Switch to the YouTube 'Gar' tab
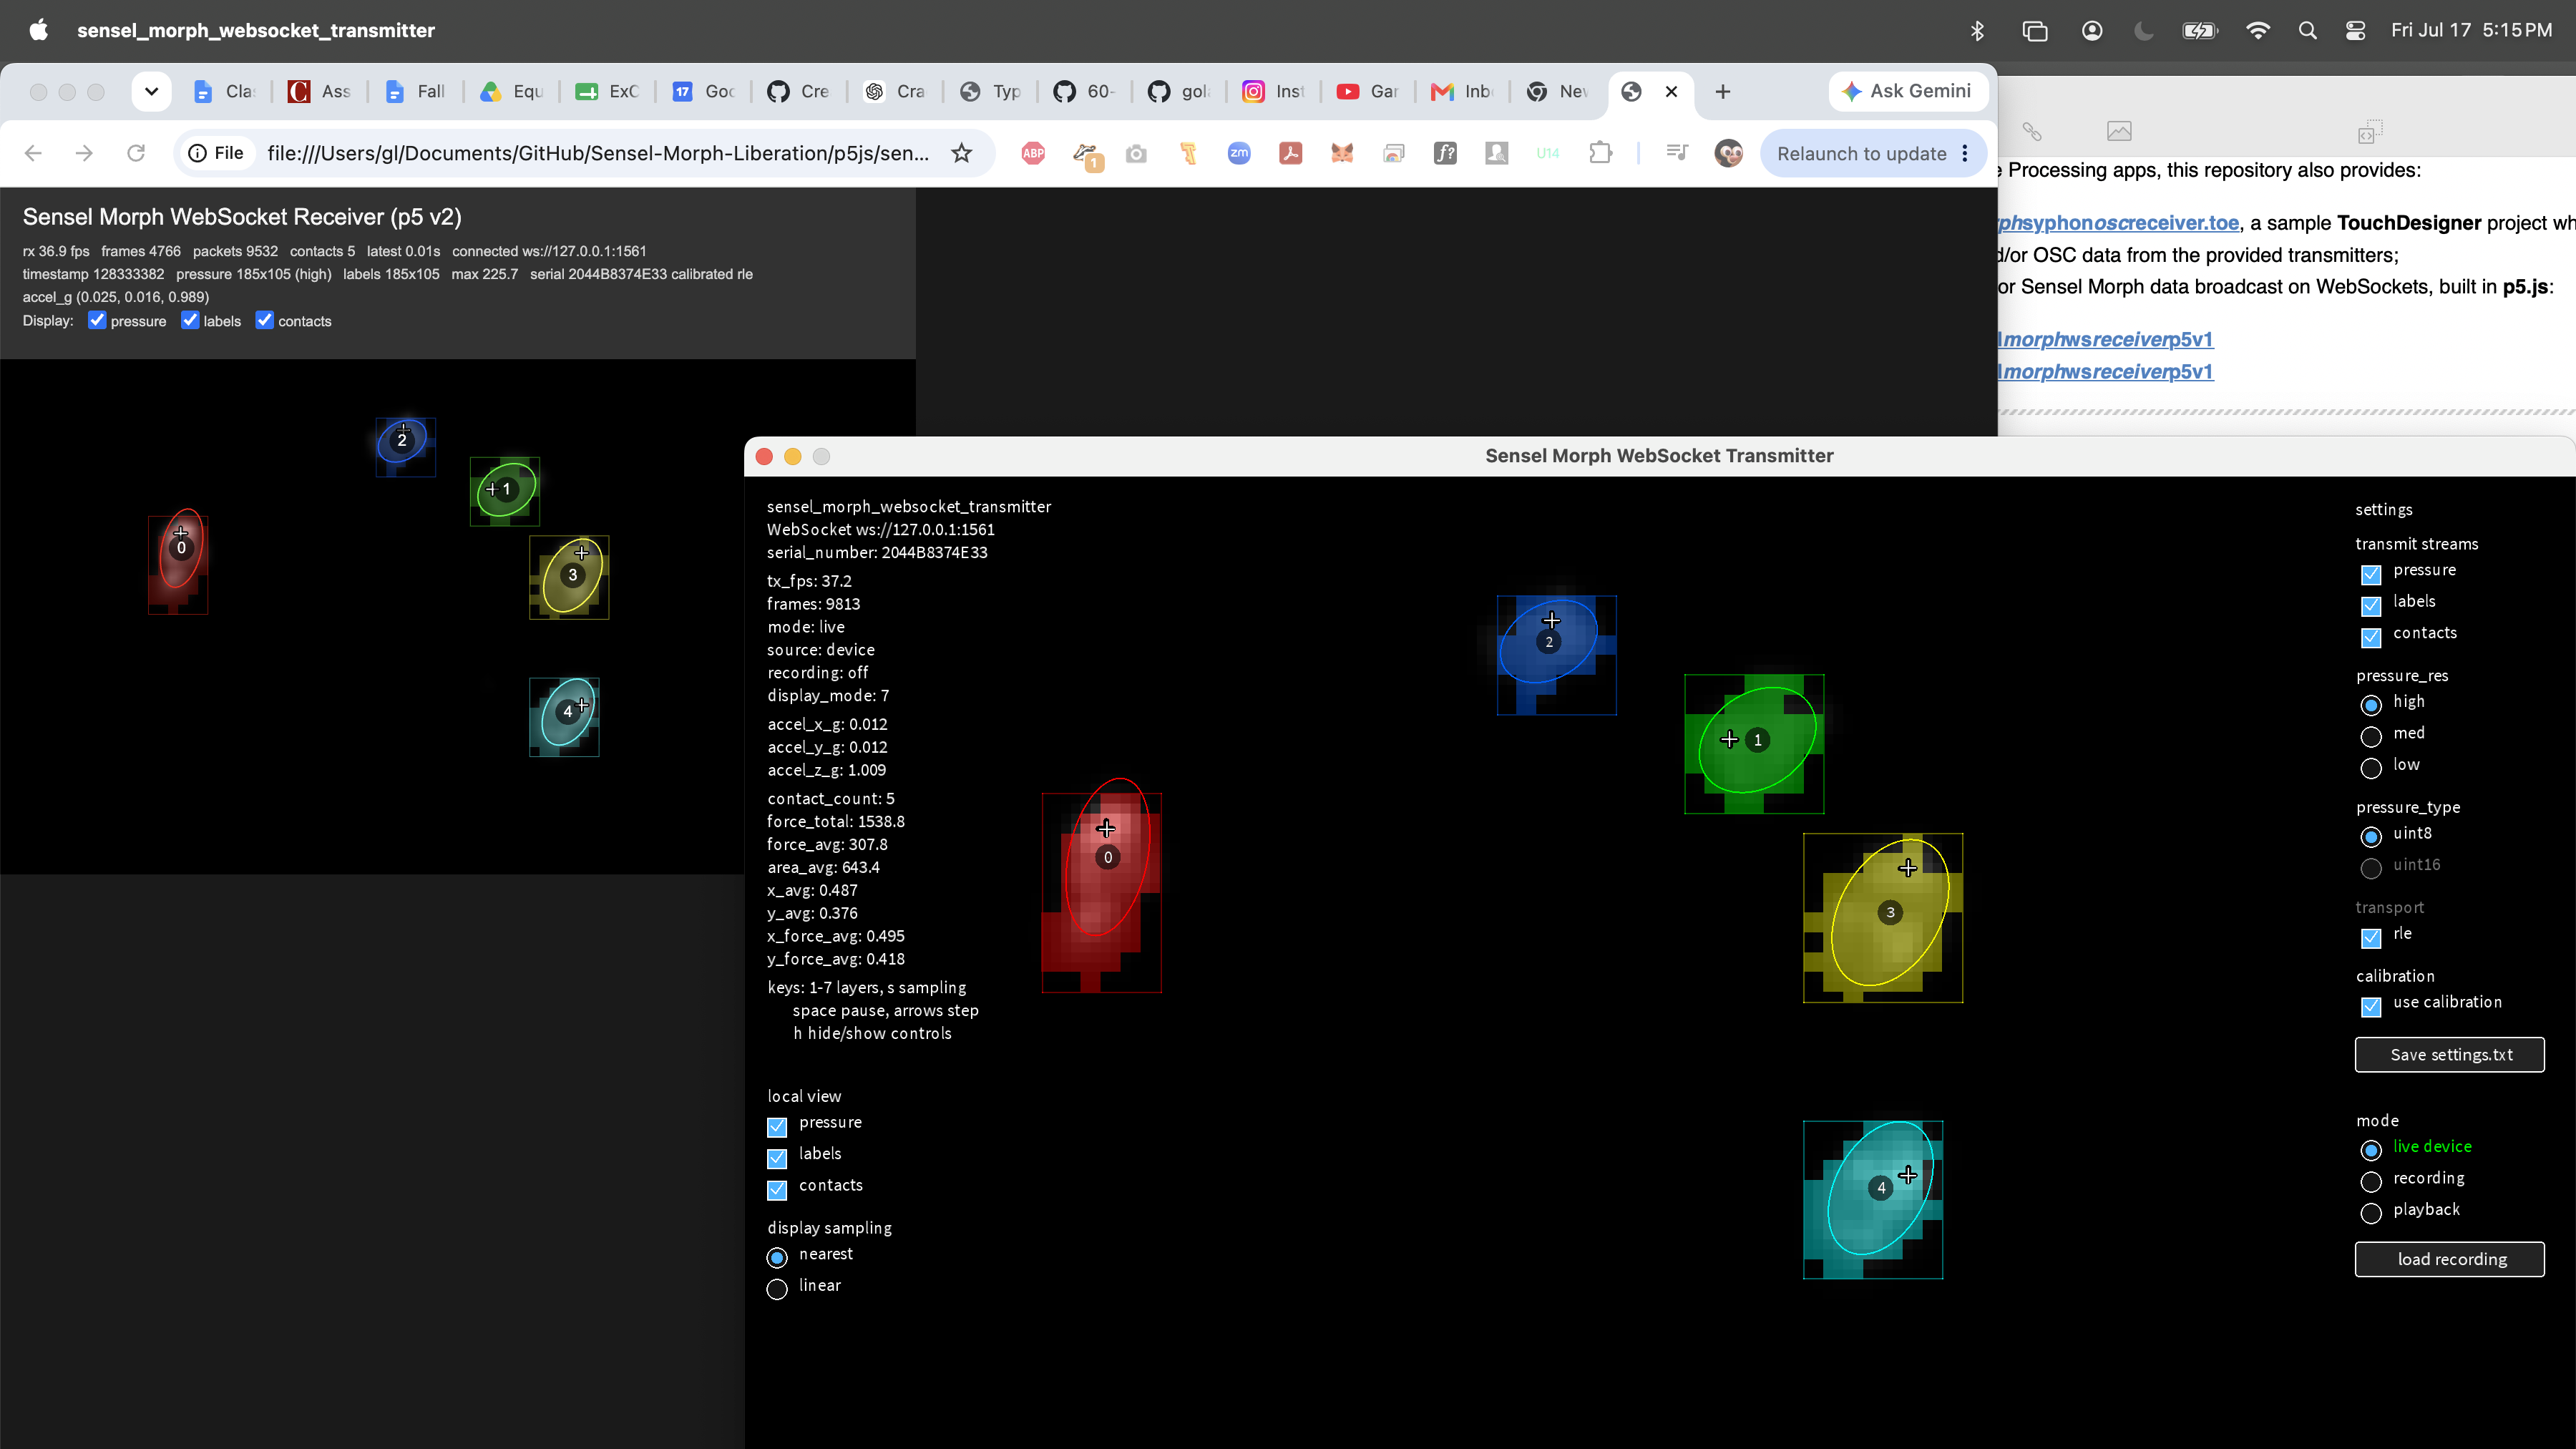 tap(1367, 91)
